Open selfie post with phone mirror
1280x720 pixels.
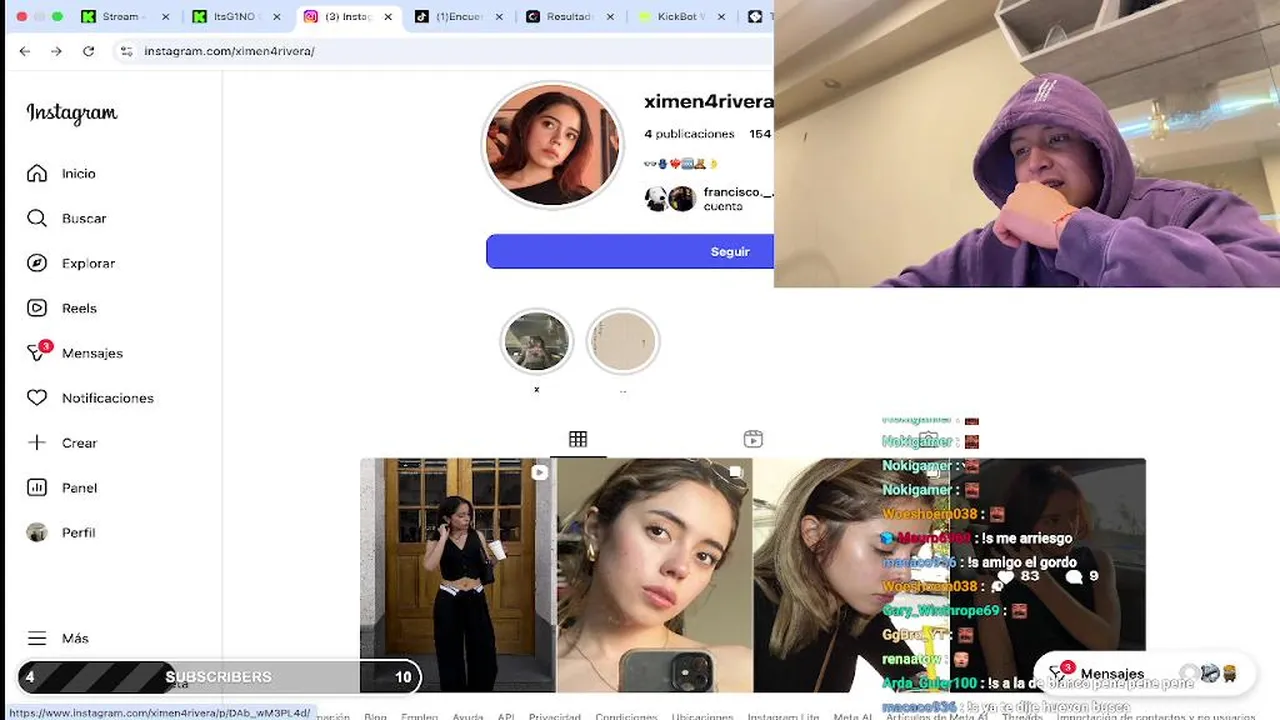pos(654,575)
